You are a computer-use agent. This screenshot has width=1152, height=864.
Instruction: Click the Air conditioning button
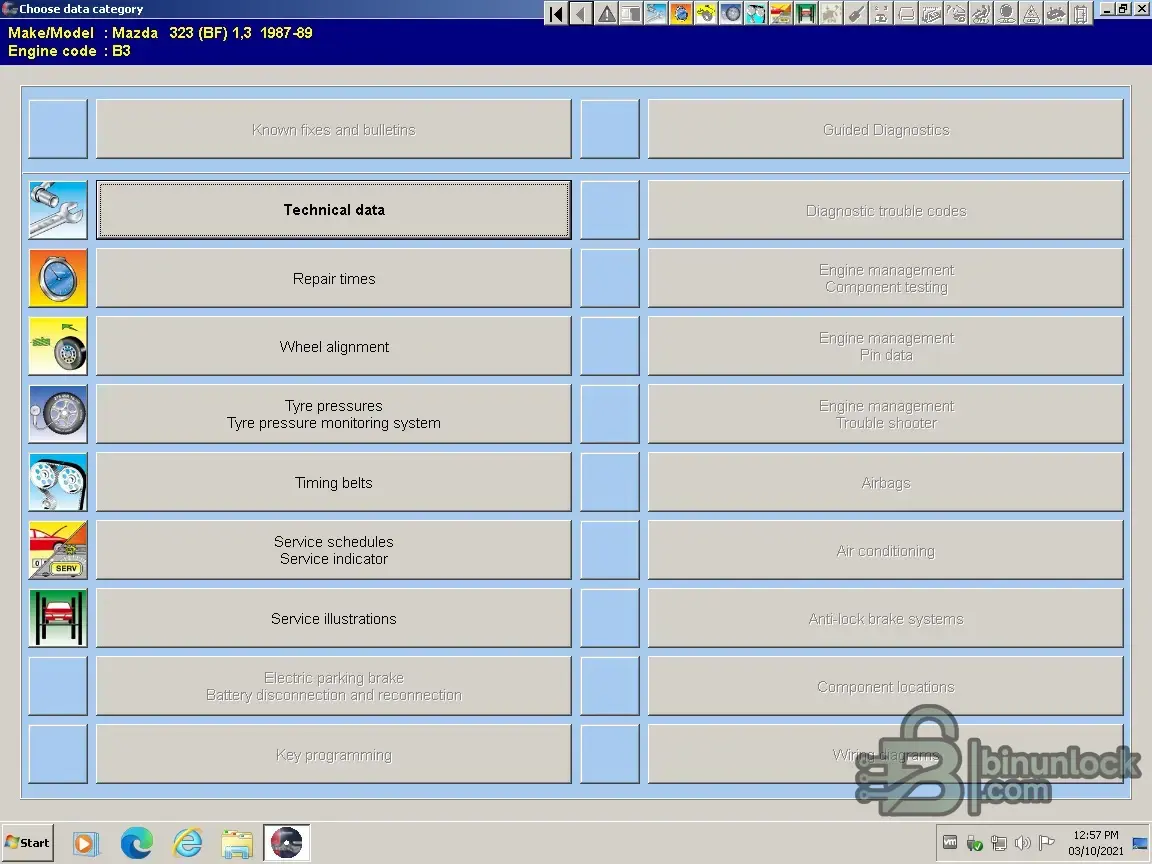(885, 550)
